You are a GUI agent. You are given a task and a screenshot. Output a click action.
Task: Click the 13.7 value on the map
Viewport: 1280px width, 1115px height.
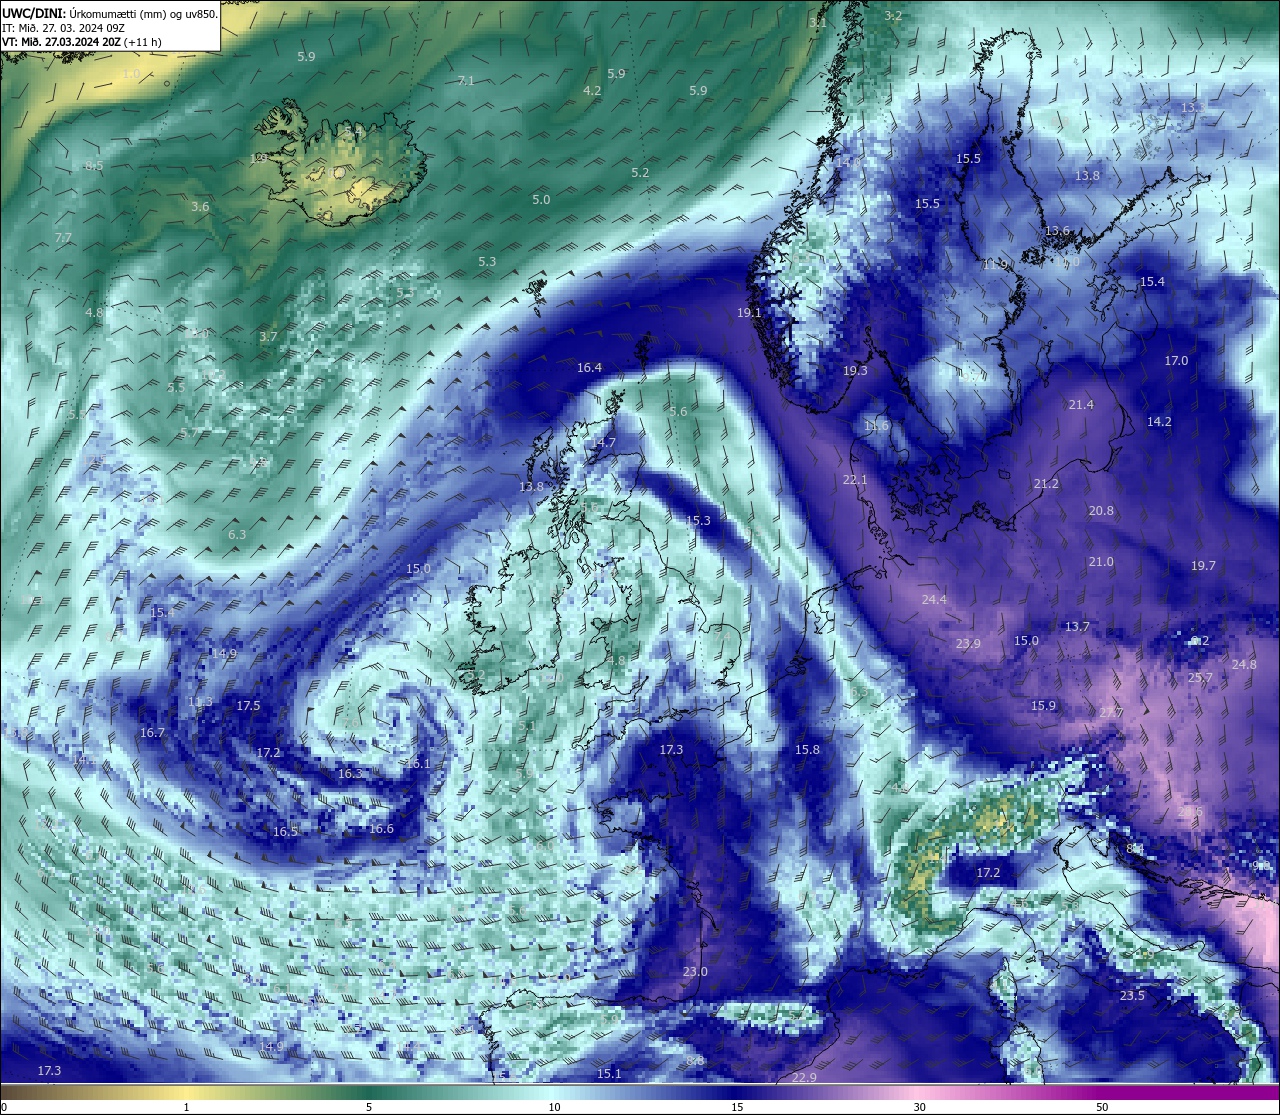[1077, 627]
